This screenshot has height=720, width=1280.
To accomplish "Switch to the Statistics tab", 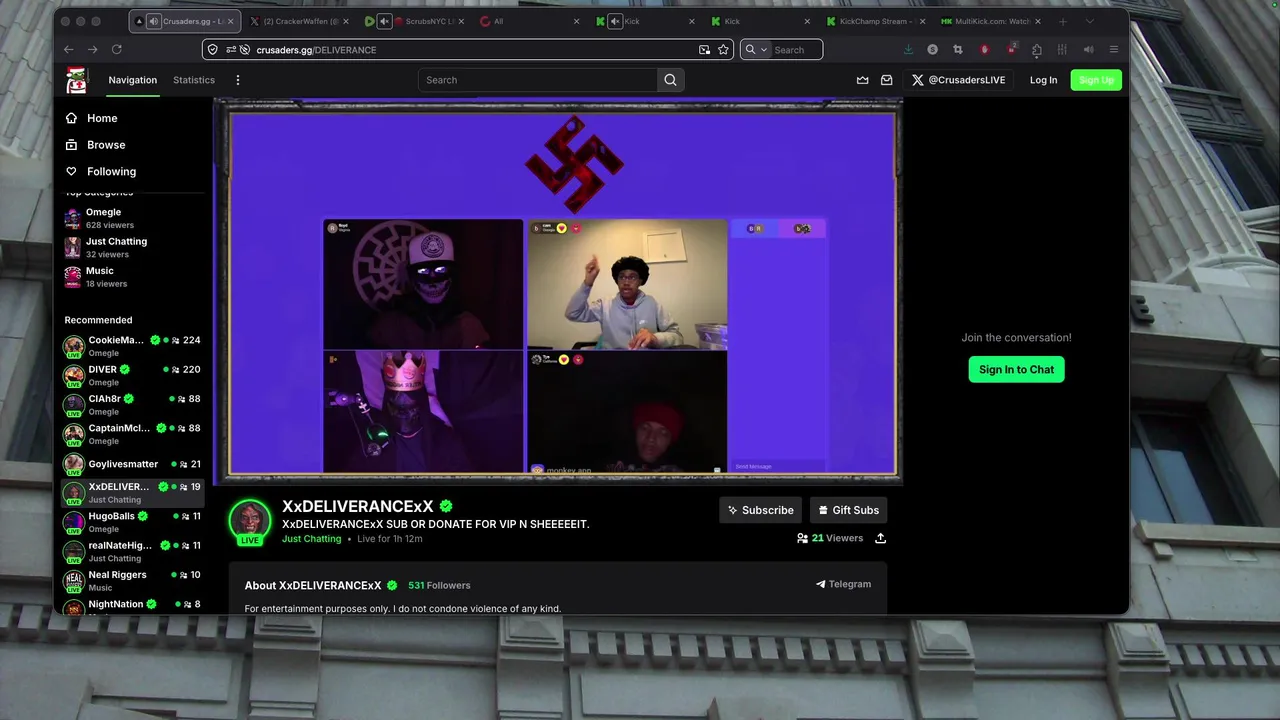I will [194, 80].
